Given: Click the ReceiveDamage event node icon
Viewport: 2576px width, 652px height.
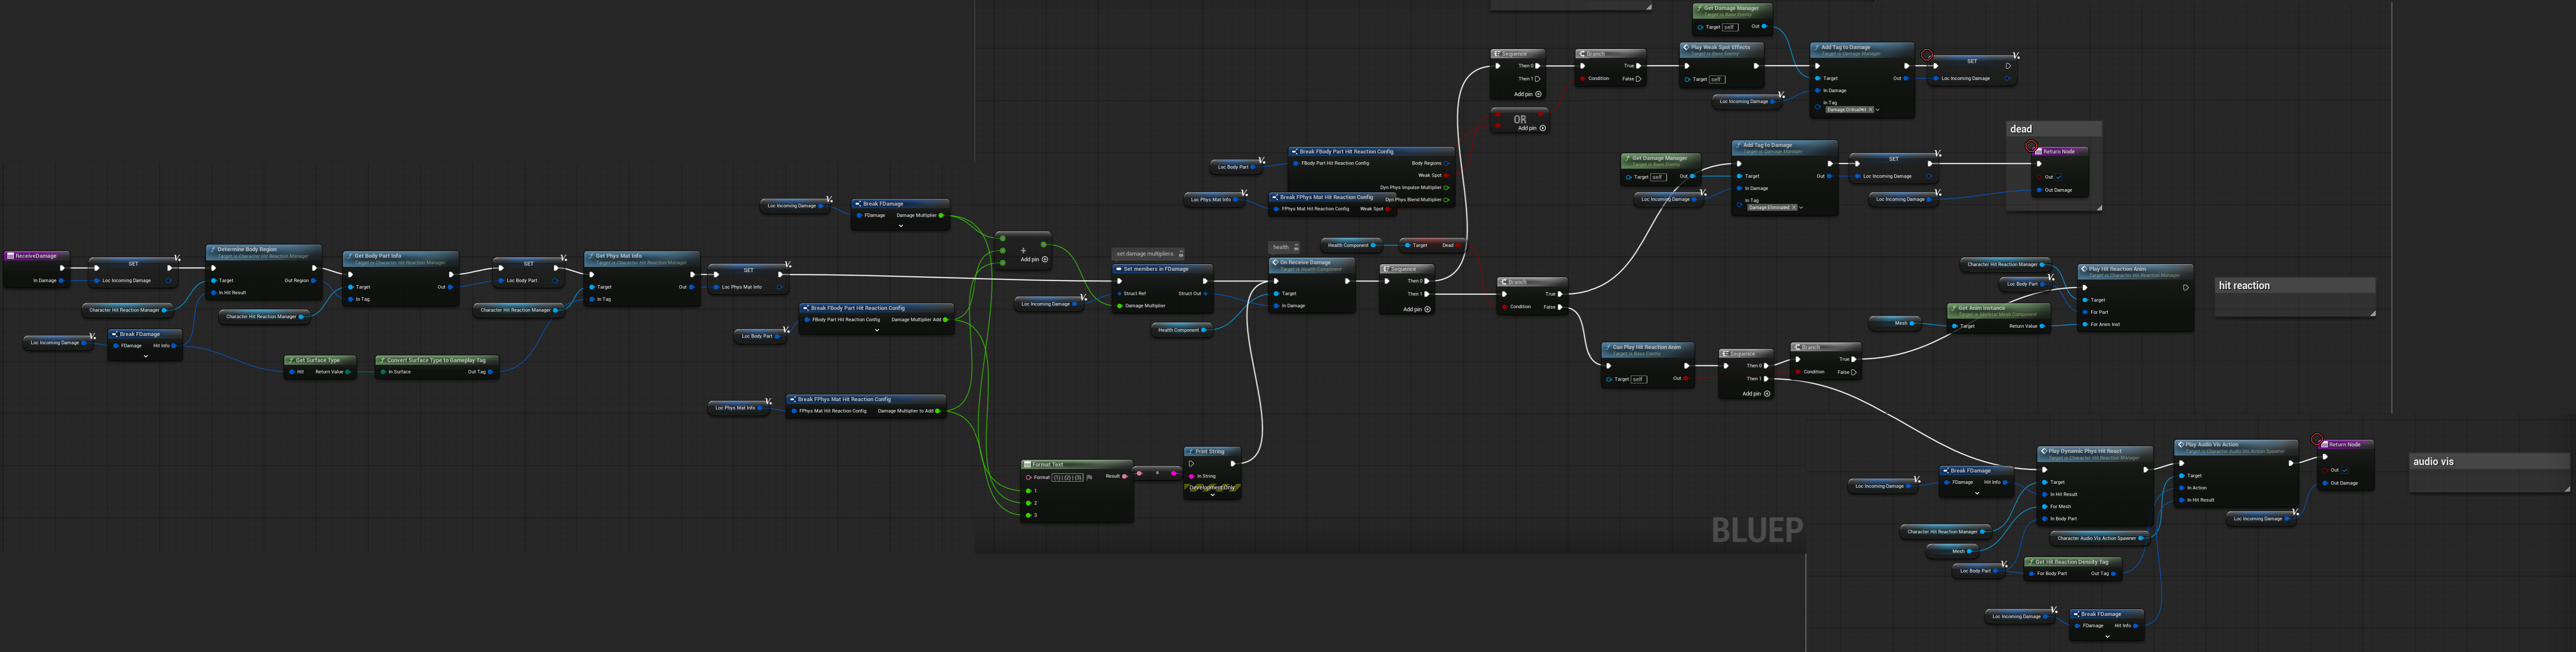Looking at the screenshot, I should [x=11, y=256].
